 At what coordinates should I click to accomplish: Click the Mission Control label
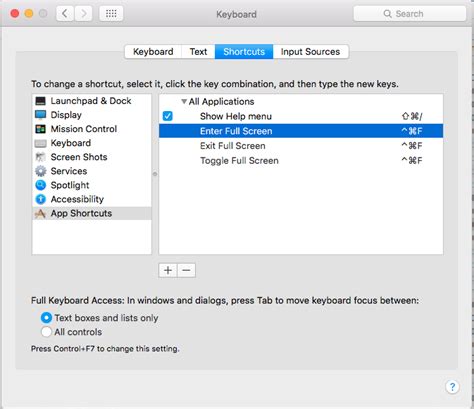pos(84,129)
